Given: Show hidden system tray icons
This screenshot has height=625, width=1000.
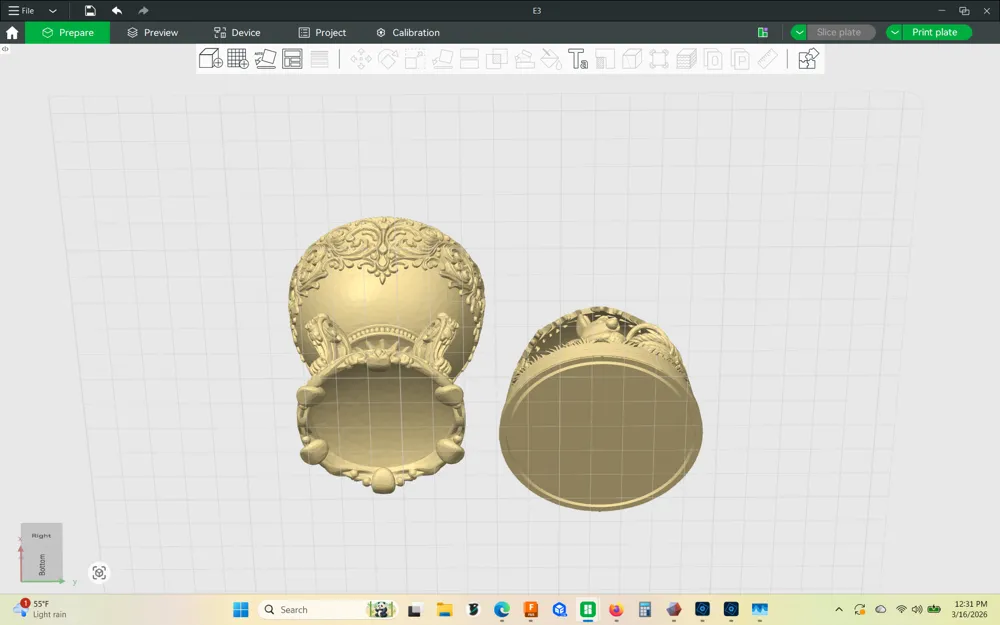Looking at the screenshot, I should coord(839,610).
